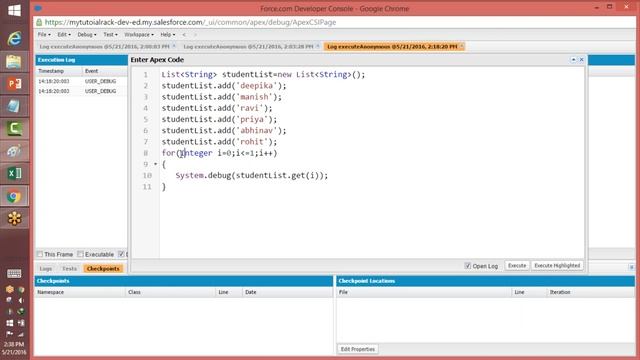Toggle the This Frame checkbox
The width and height of the screenshot is (640, 360).
40,254
